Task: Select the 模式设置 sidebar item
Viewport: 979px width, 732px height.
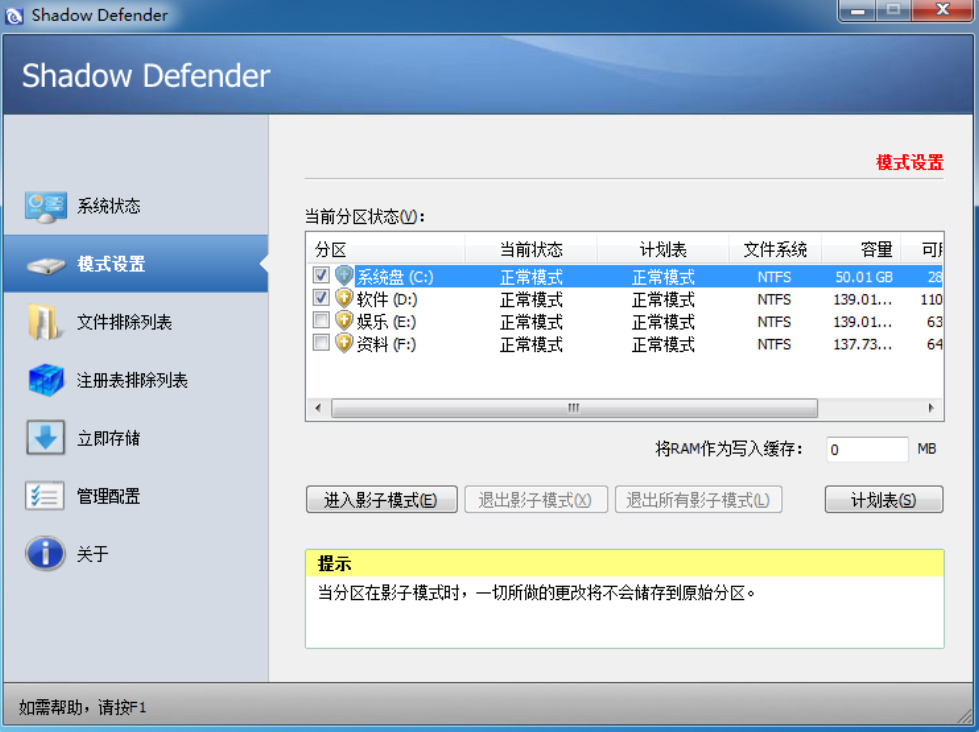Action: 135,264
